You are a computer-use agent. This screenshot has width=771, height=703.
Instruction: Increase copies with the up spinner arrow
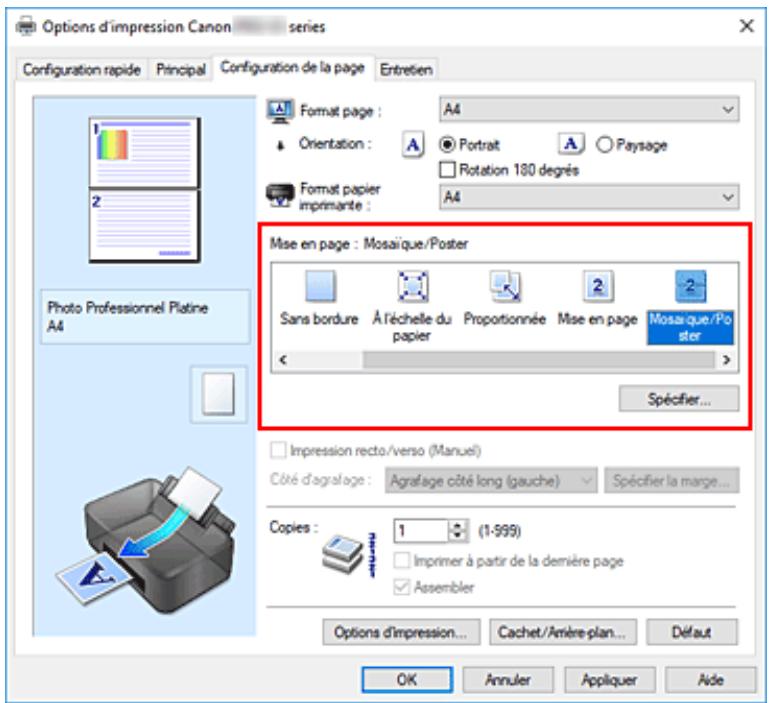458,525
